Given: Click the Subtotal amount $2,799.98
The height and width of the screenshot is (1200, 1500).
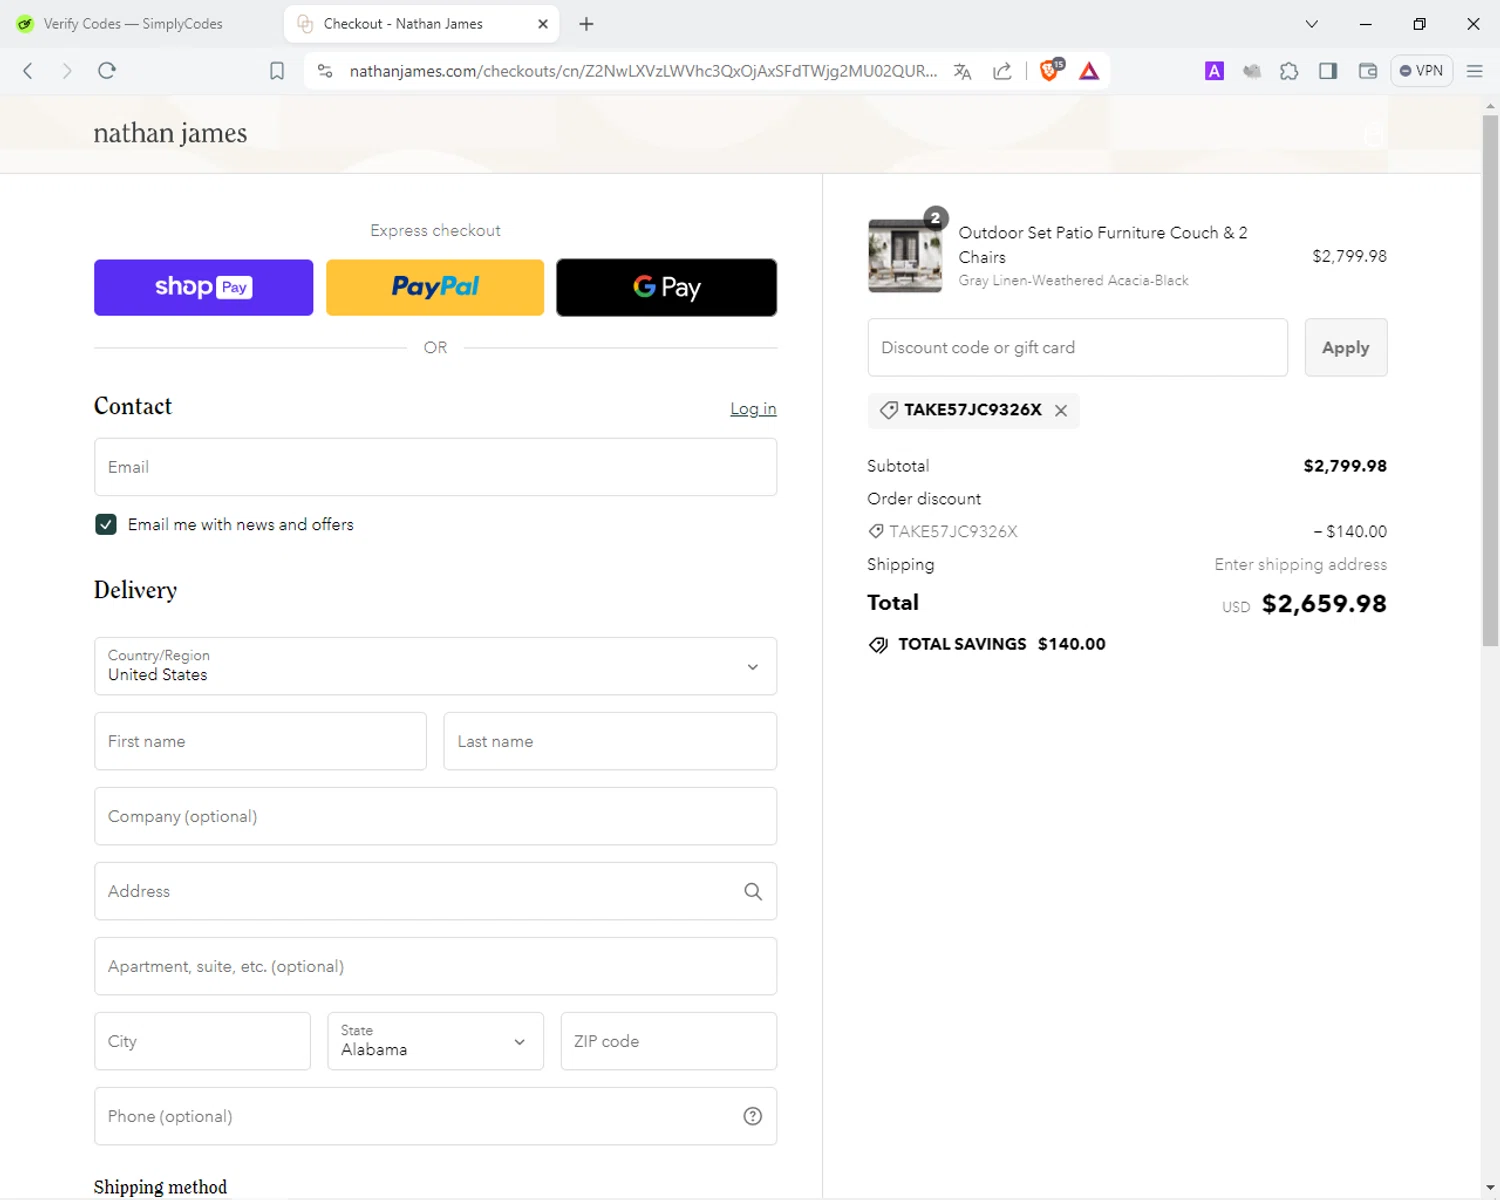Looking at the screenshot, I should pos(1345,466).
